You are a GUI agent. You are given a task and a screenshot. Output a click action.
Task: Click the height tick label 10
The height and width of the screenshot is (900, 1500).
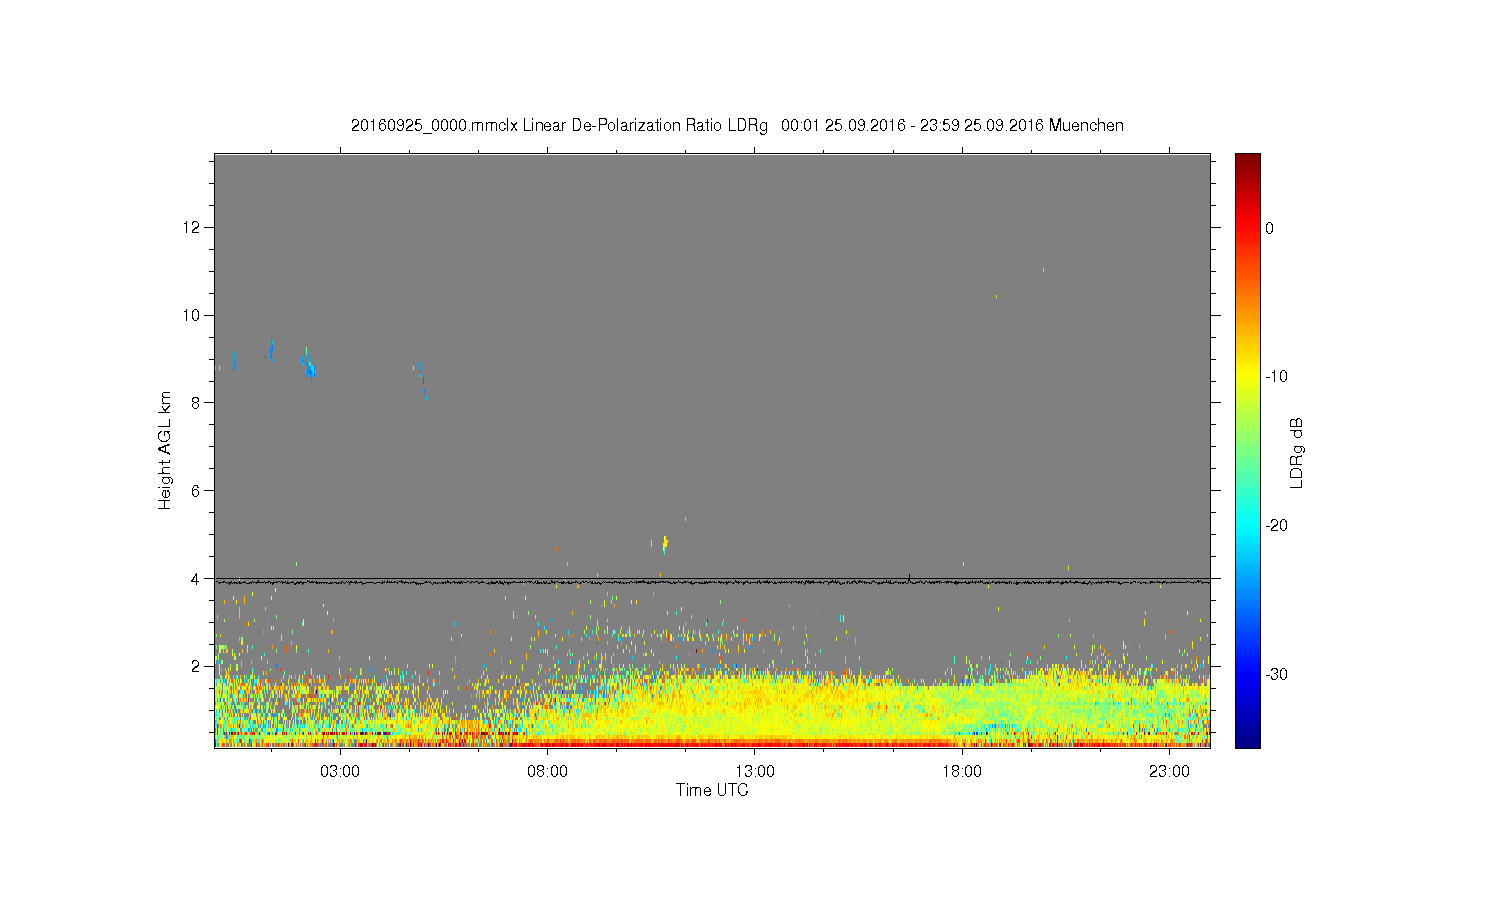[x=193, y=315]
